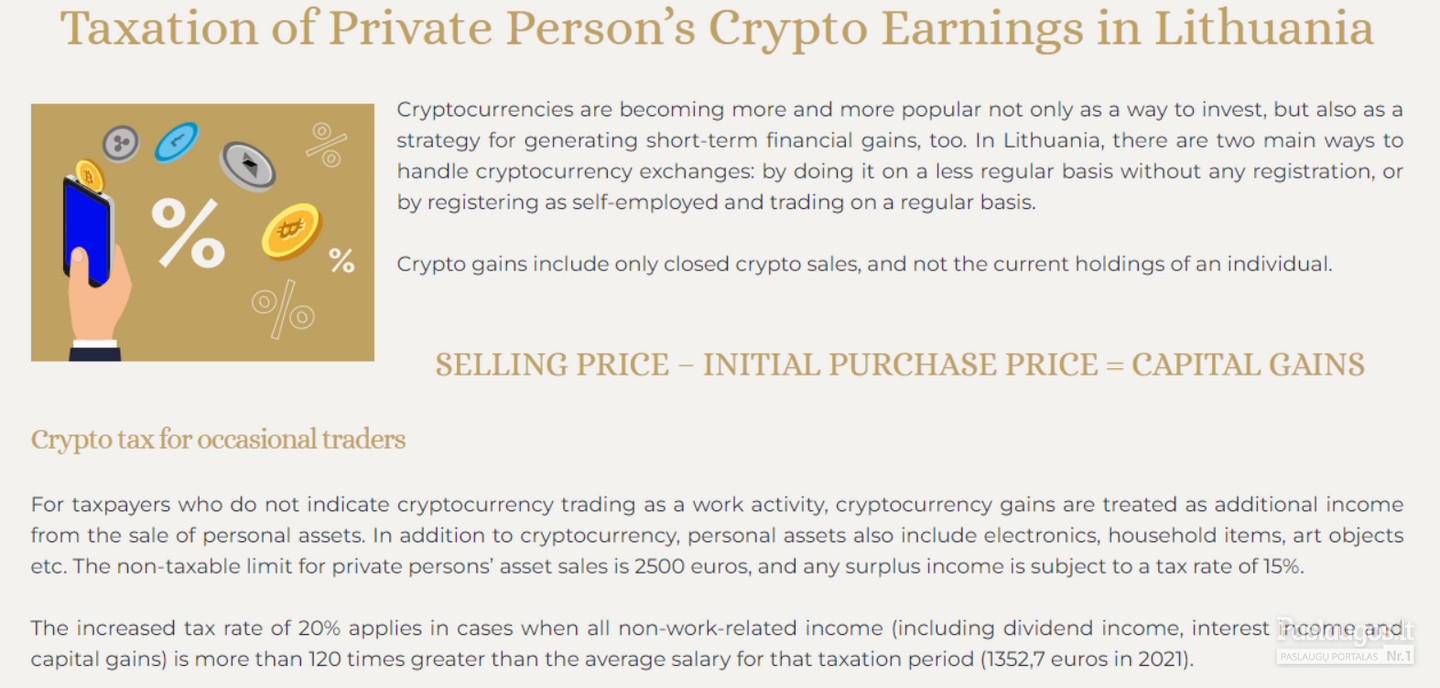
Task: Click the outlined percent sign at the illustration's bottom
Action: tap(283, 308)
